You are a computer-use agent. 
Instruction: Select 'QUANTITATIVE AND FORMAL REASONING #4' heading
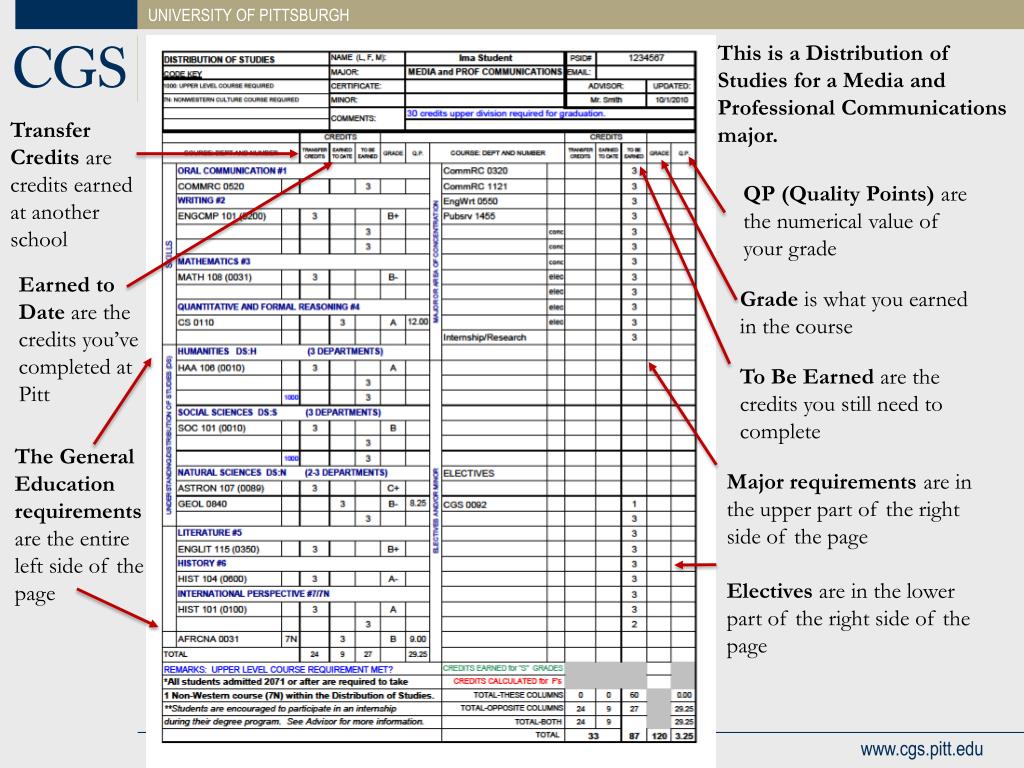268,307
